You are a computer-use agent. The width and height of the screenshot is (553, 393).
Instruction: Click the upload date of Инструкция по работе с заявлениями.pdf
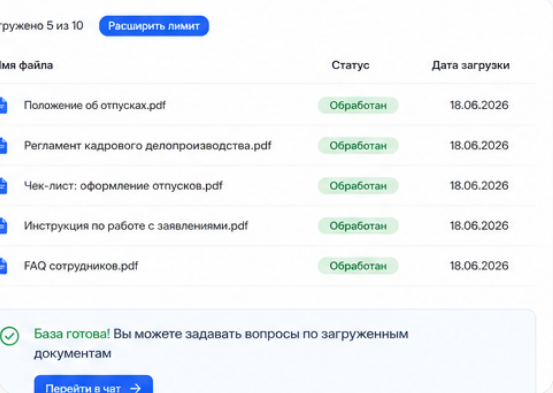click(479, 226)
